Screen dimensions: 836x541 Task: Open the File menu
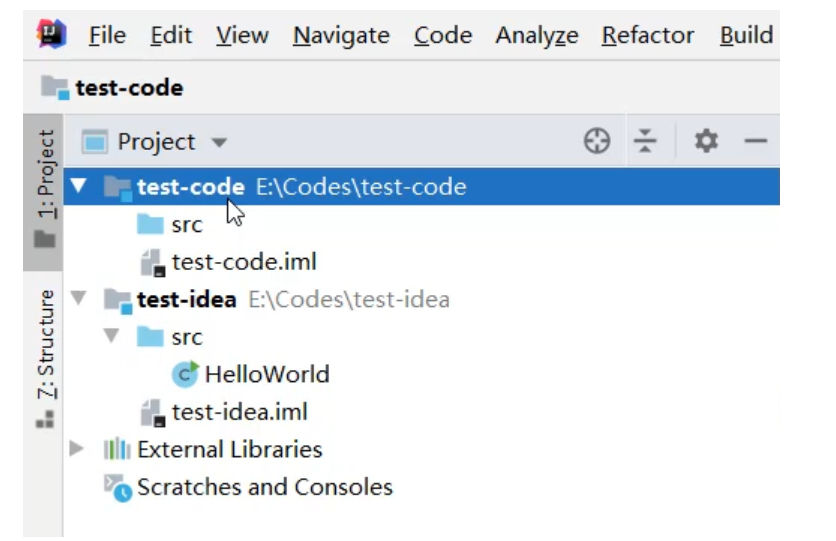[107, 36]
